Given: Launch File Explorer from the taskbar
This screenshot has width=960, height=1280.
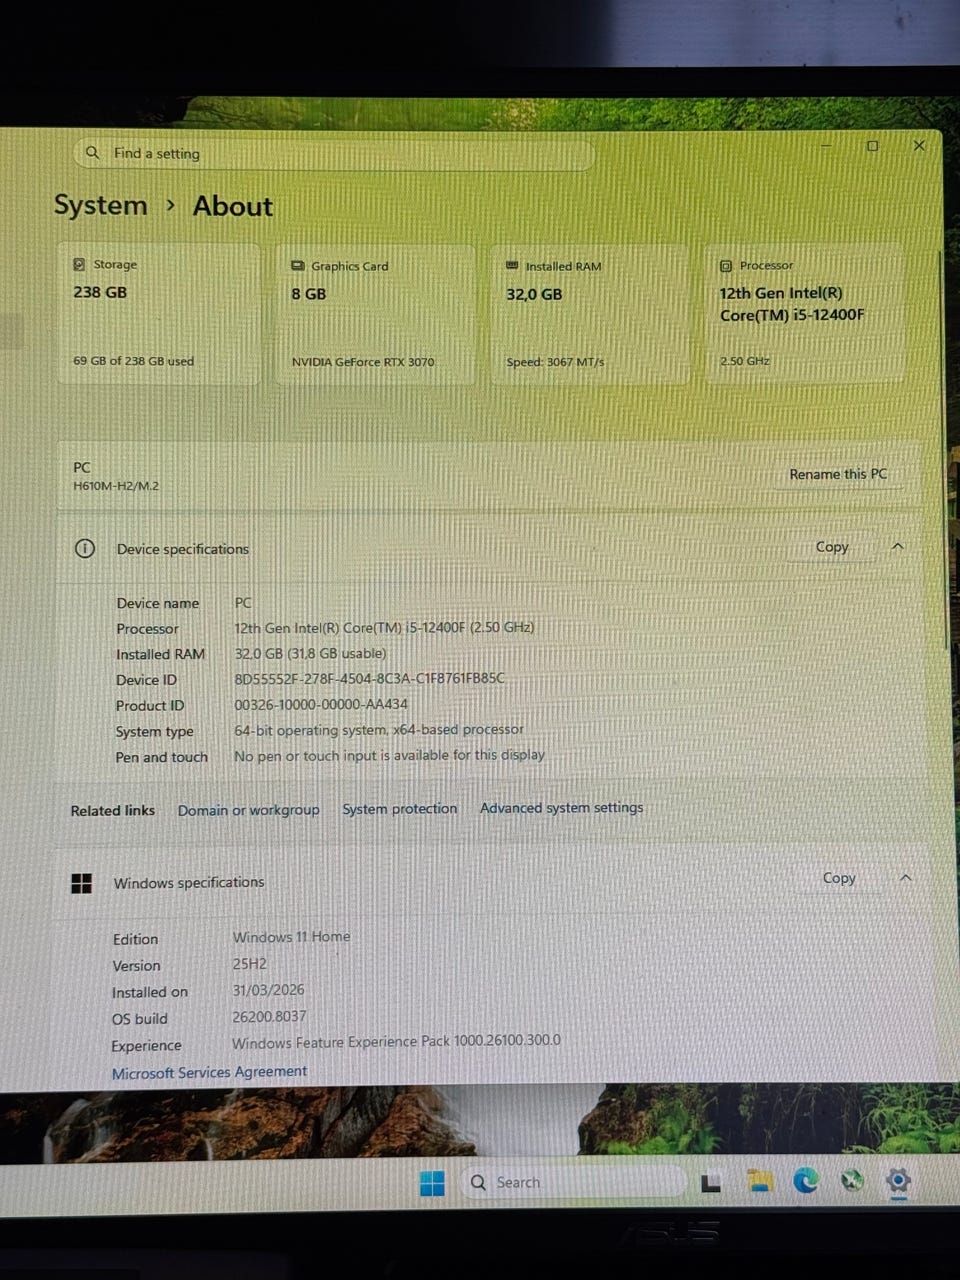Looking at the screenshot, I should pos(760,1183).
